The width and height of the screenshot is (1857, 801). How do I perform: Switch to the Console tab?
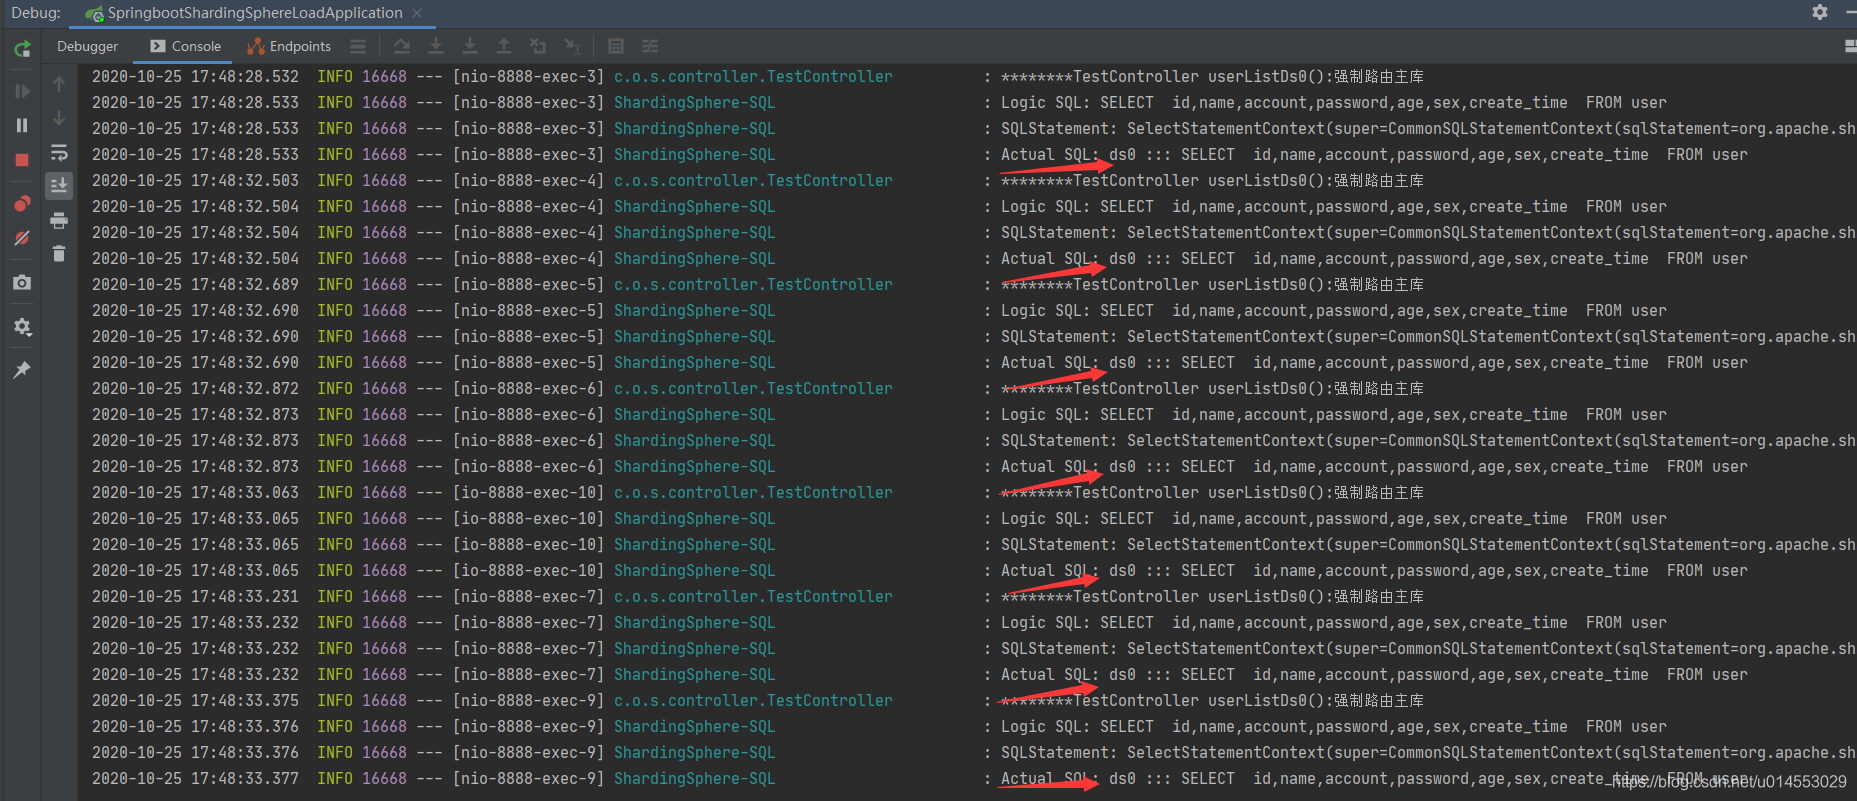click(x=186, y=46)
